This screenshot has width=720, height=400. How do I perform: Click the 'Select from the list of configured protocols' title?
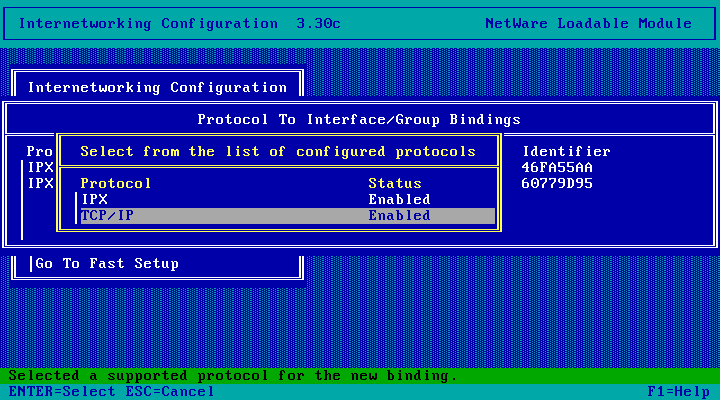pyautogui.click(x=278, y=151)
